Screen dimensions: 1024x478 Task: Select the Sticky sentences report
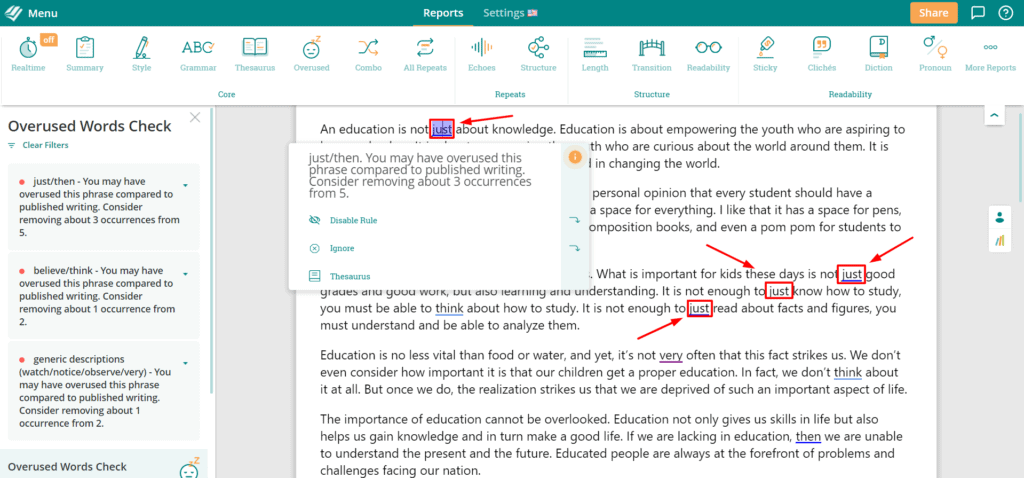point(765,53)
